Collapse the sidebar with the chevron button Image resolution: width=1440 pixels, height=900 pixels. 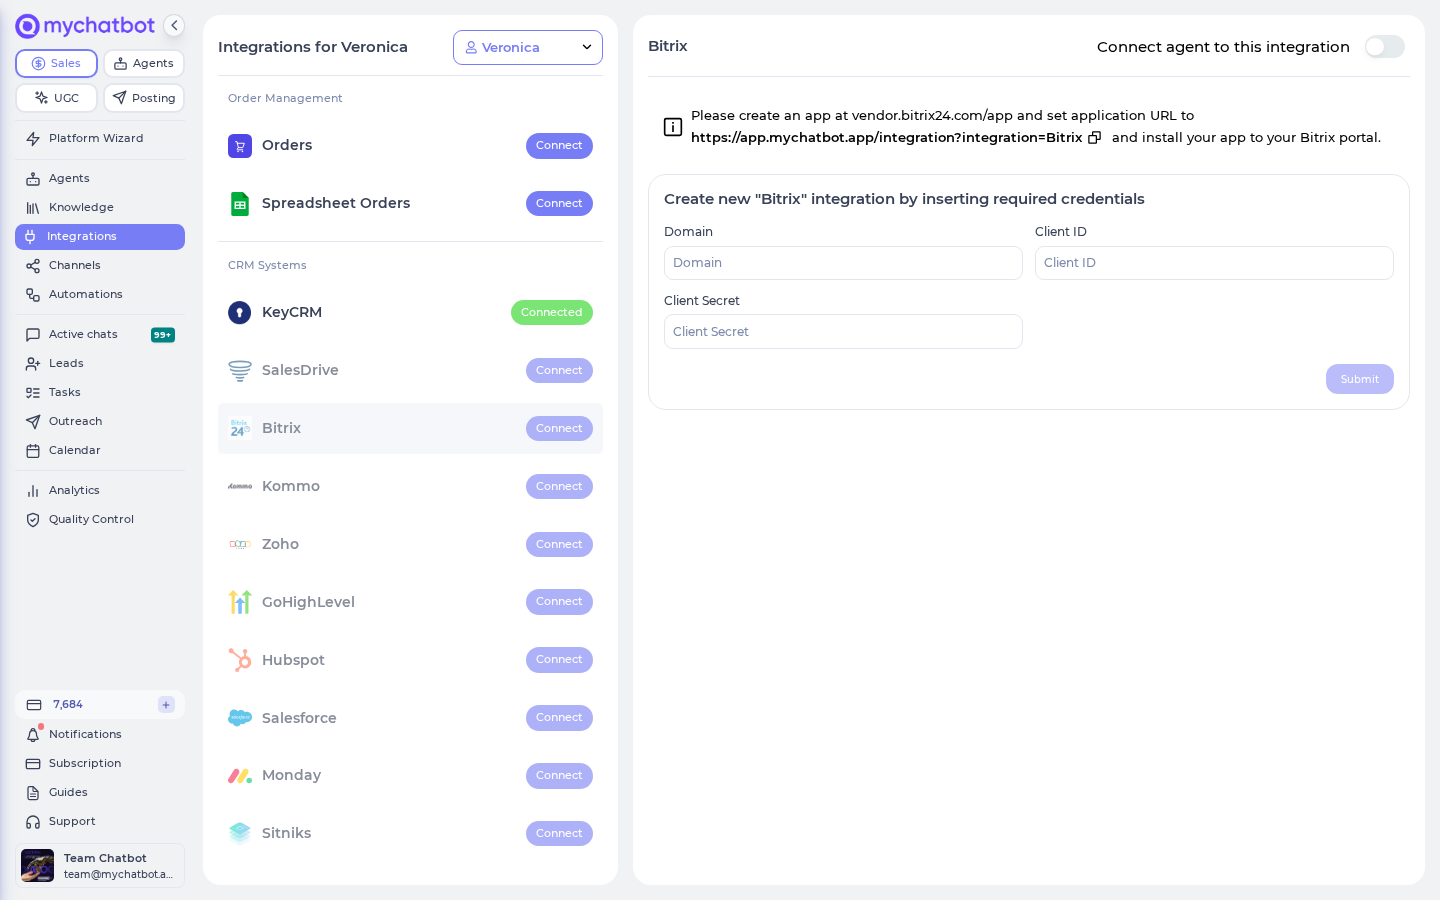(174, 26)
